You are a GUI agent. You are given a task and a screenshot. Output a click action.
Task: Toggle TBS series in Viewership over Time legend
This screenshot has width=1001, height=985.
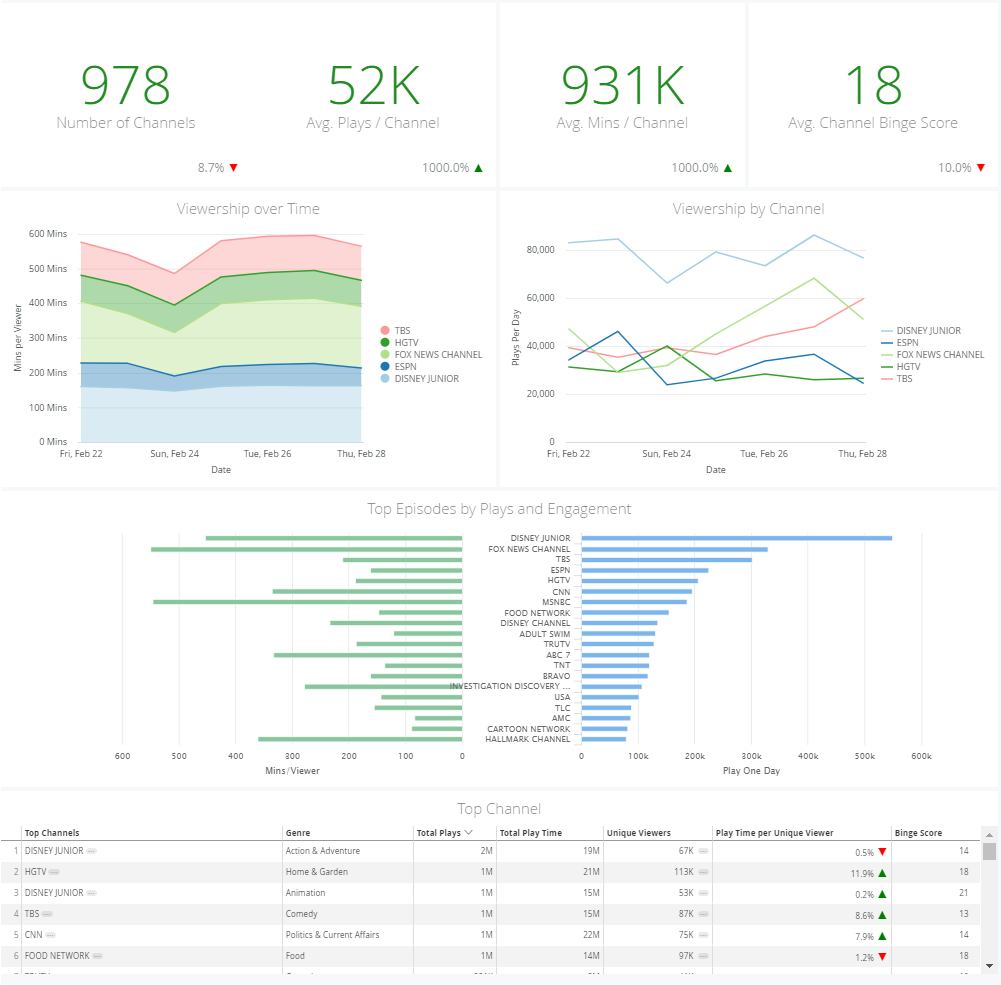click(396, 331)
